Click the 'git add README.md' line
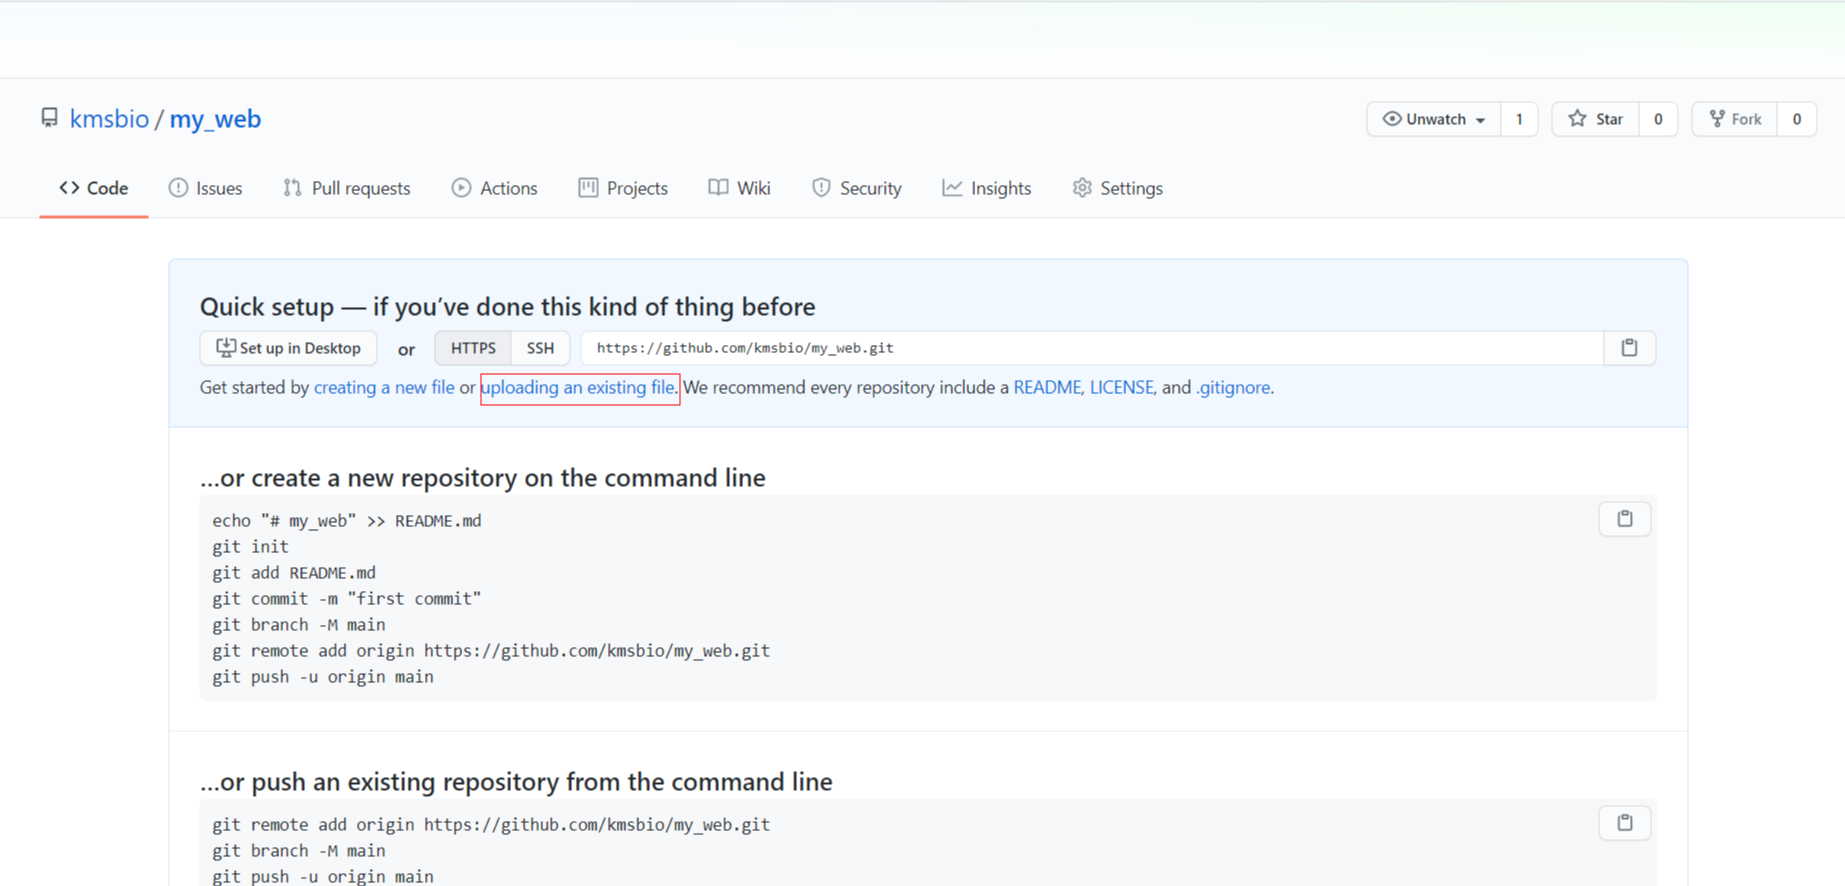This screenshot has width=1845, height=886. tap(294, 573)
